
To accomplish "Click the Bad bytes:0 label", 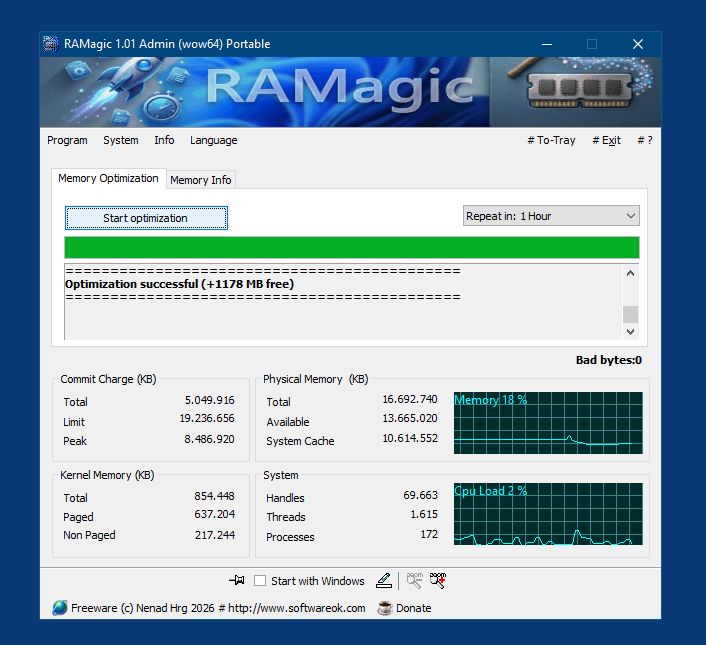I will (609, 360).
